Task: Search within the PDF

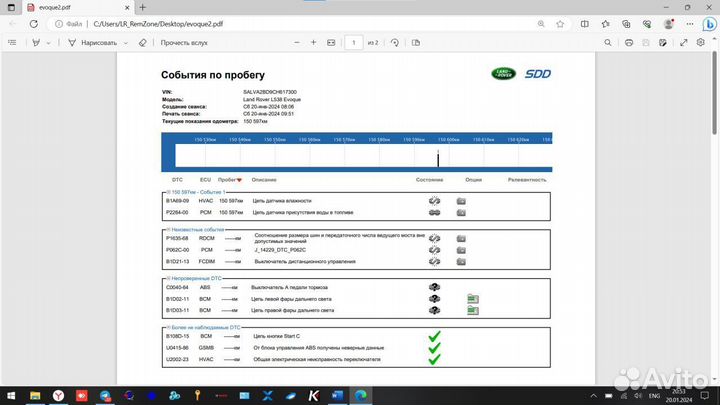Action: 608,43
